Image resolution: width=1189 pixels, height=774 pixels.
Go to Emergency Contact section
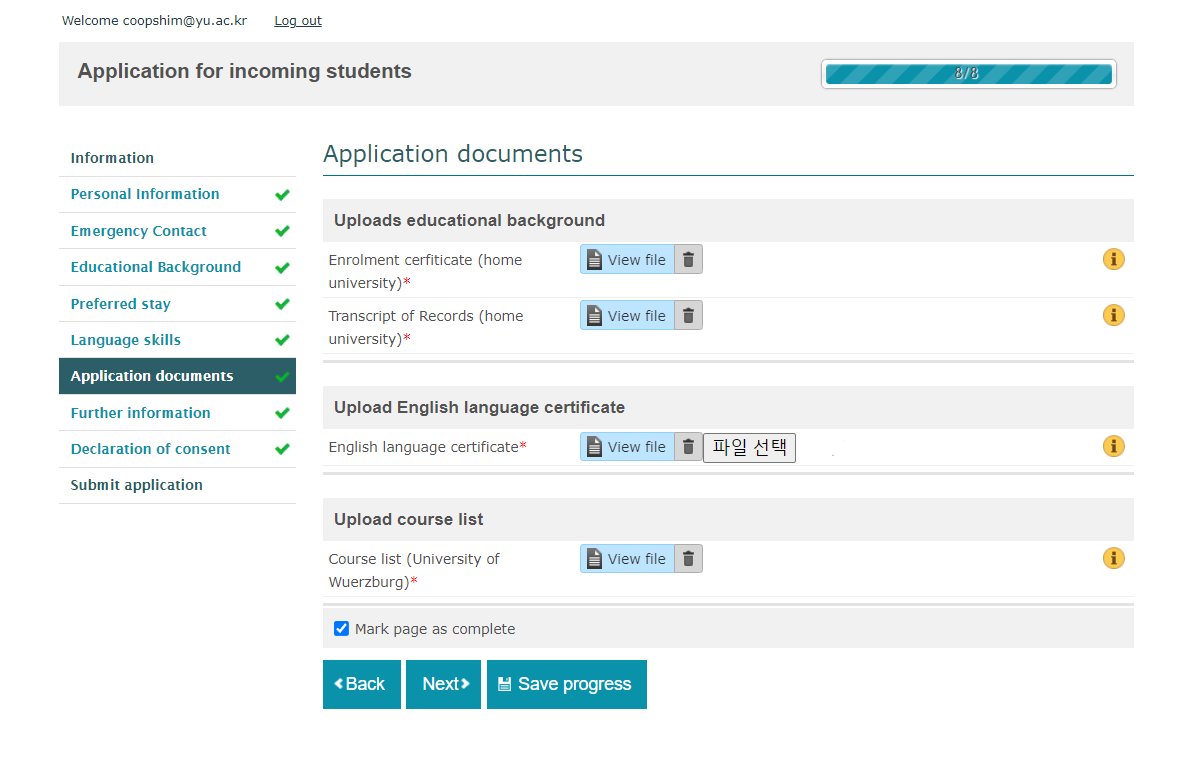pos(138,231)
